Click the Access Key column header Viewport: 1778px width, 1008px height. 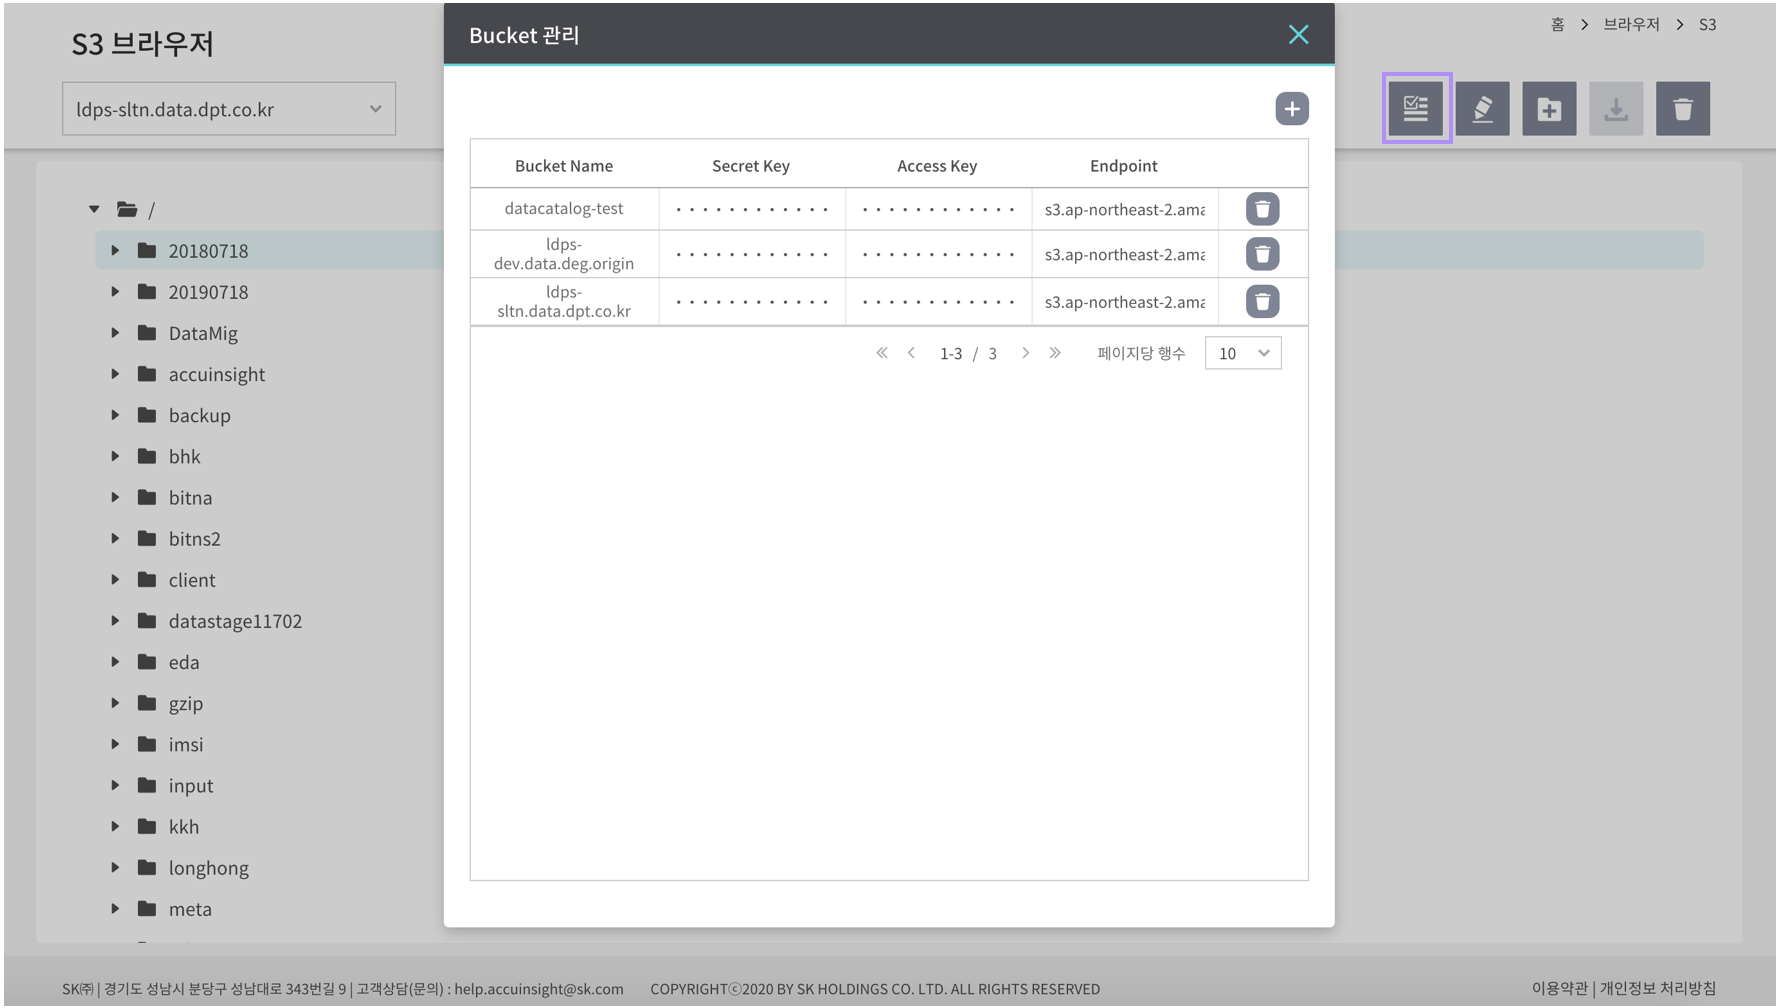pyautogui.click(x=937, y=165)
